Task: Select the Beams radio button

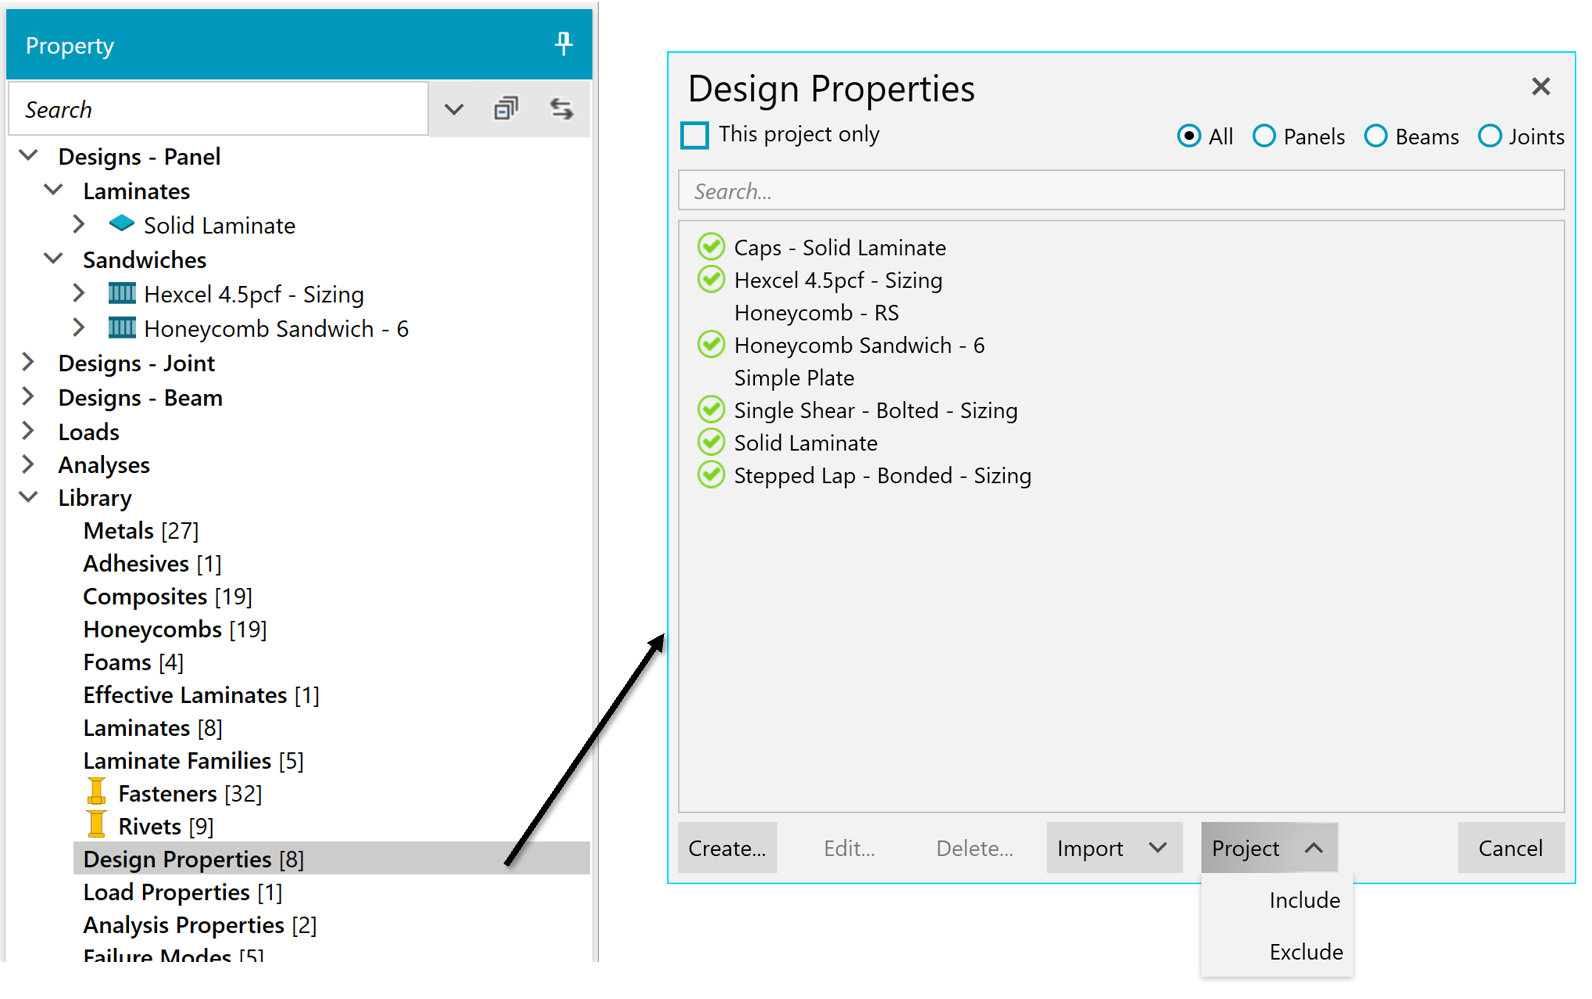Action: coord(1376,136)
